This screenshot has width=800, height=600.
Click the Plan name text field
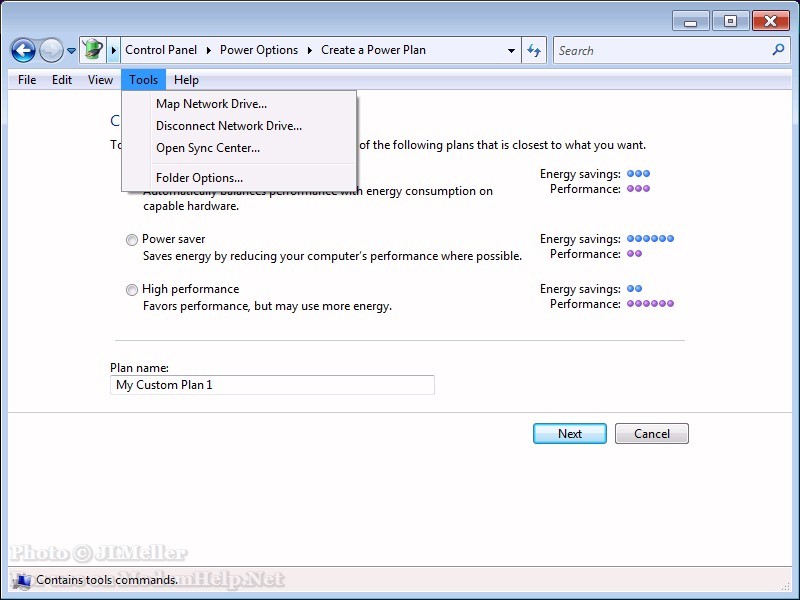pos(272,385)
